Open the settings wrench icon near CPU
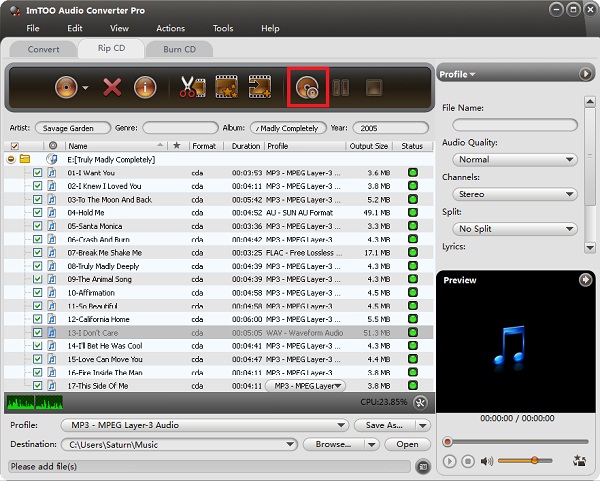Image resolution: width=600 pixels, height=481 pixels. [420, 402]
